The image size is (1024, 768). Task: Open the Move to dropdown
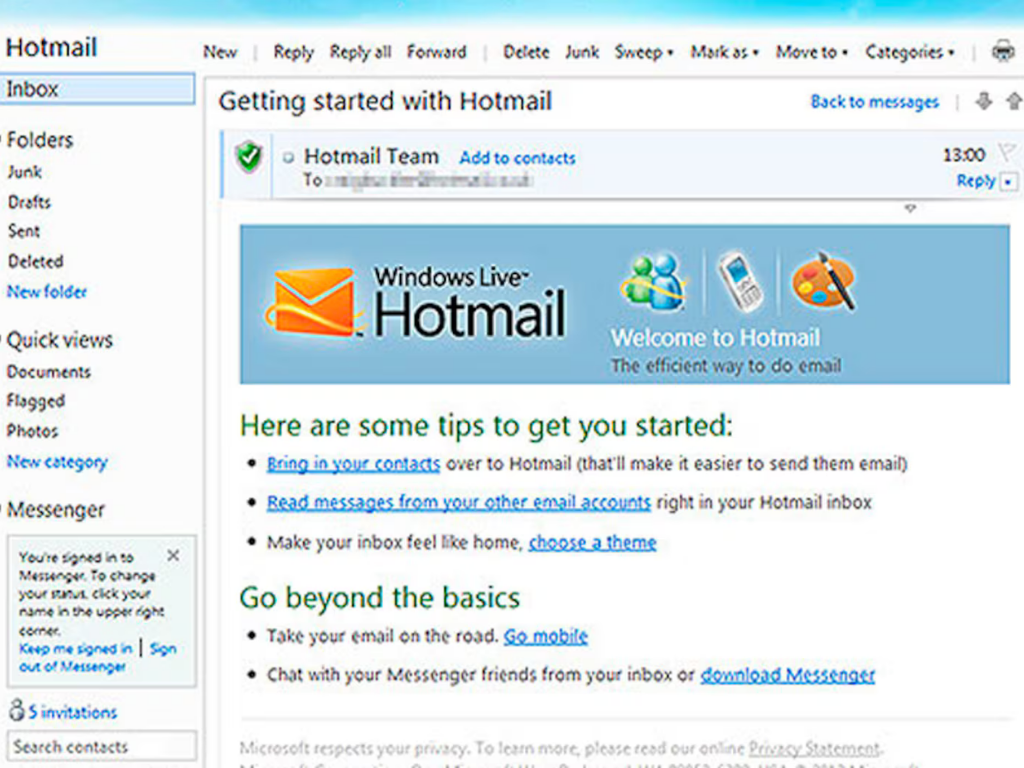(x=812, y=52)
